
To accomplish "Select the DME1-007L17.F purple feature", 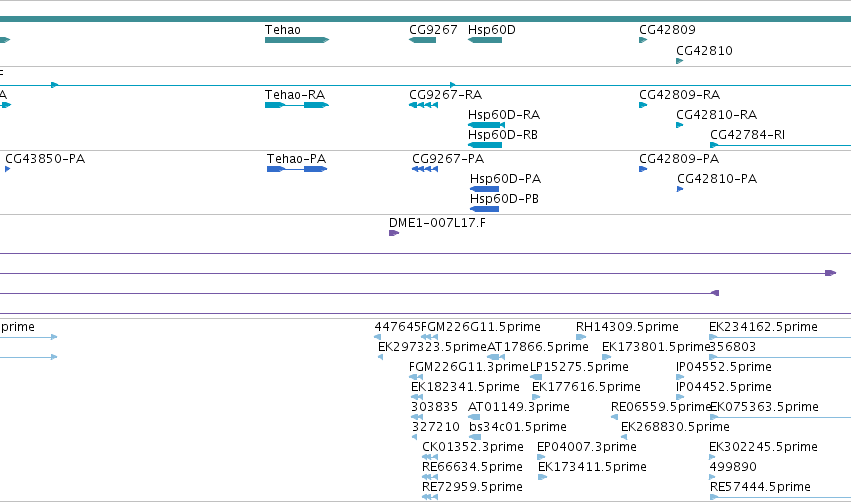I will pyautogui.click(x=394, y=233).
